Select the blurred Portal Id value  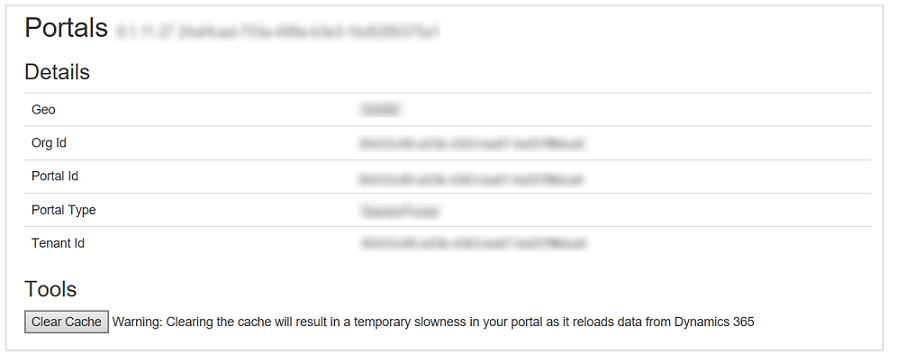tap(472, 179)
